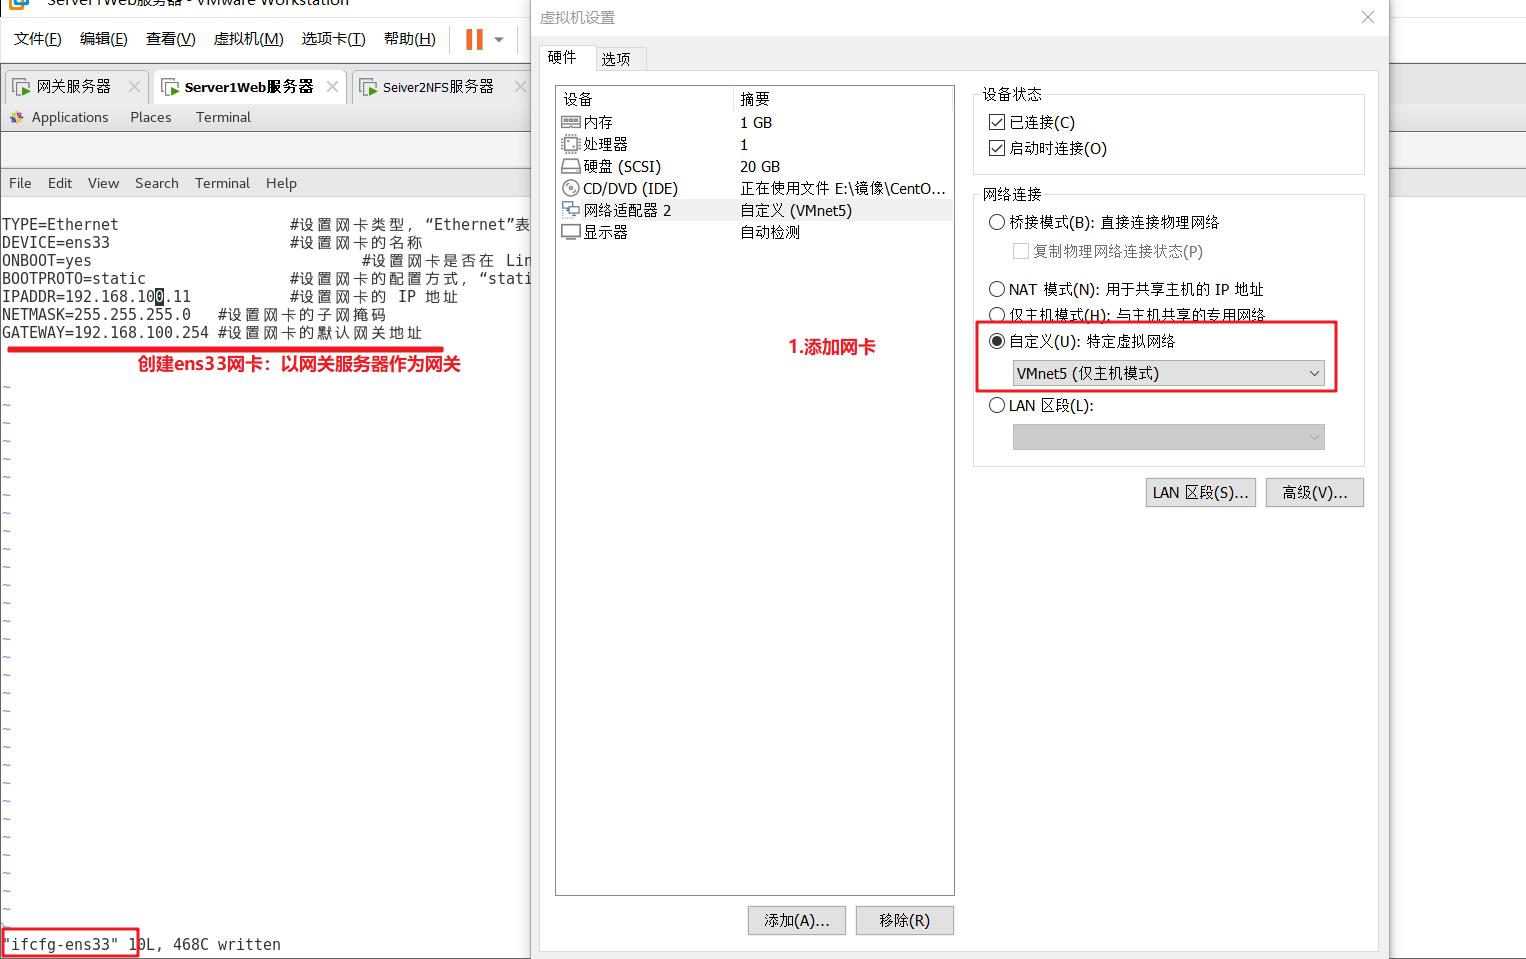Click Terminal in the GNOME top bar
1526x959 pixels.
tap(223, 117)
